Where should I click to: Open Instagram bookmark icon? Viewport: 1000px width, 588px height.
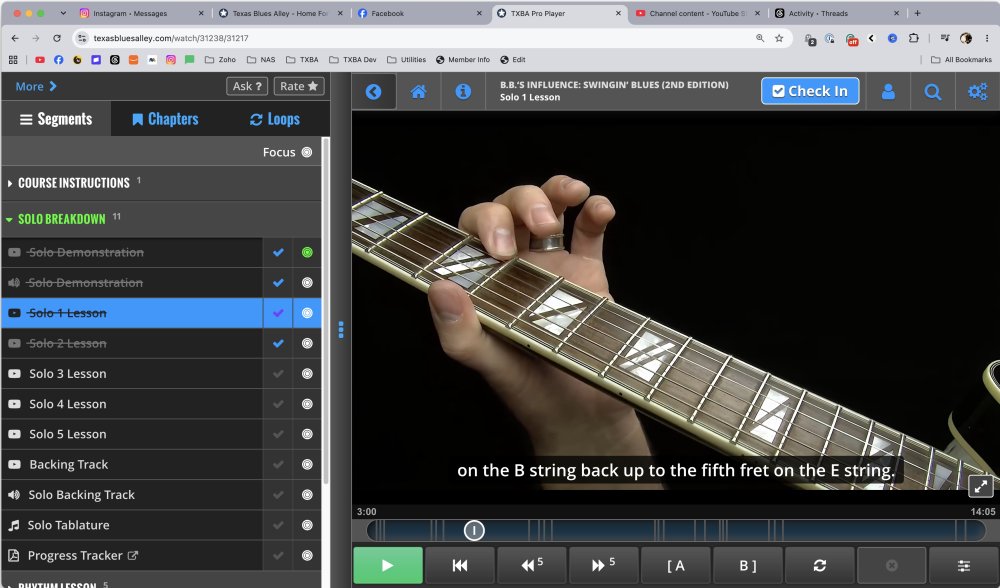click(170, 60)
